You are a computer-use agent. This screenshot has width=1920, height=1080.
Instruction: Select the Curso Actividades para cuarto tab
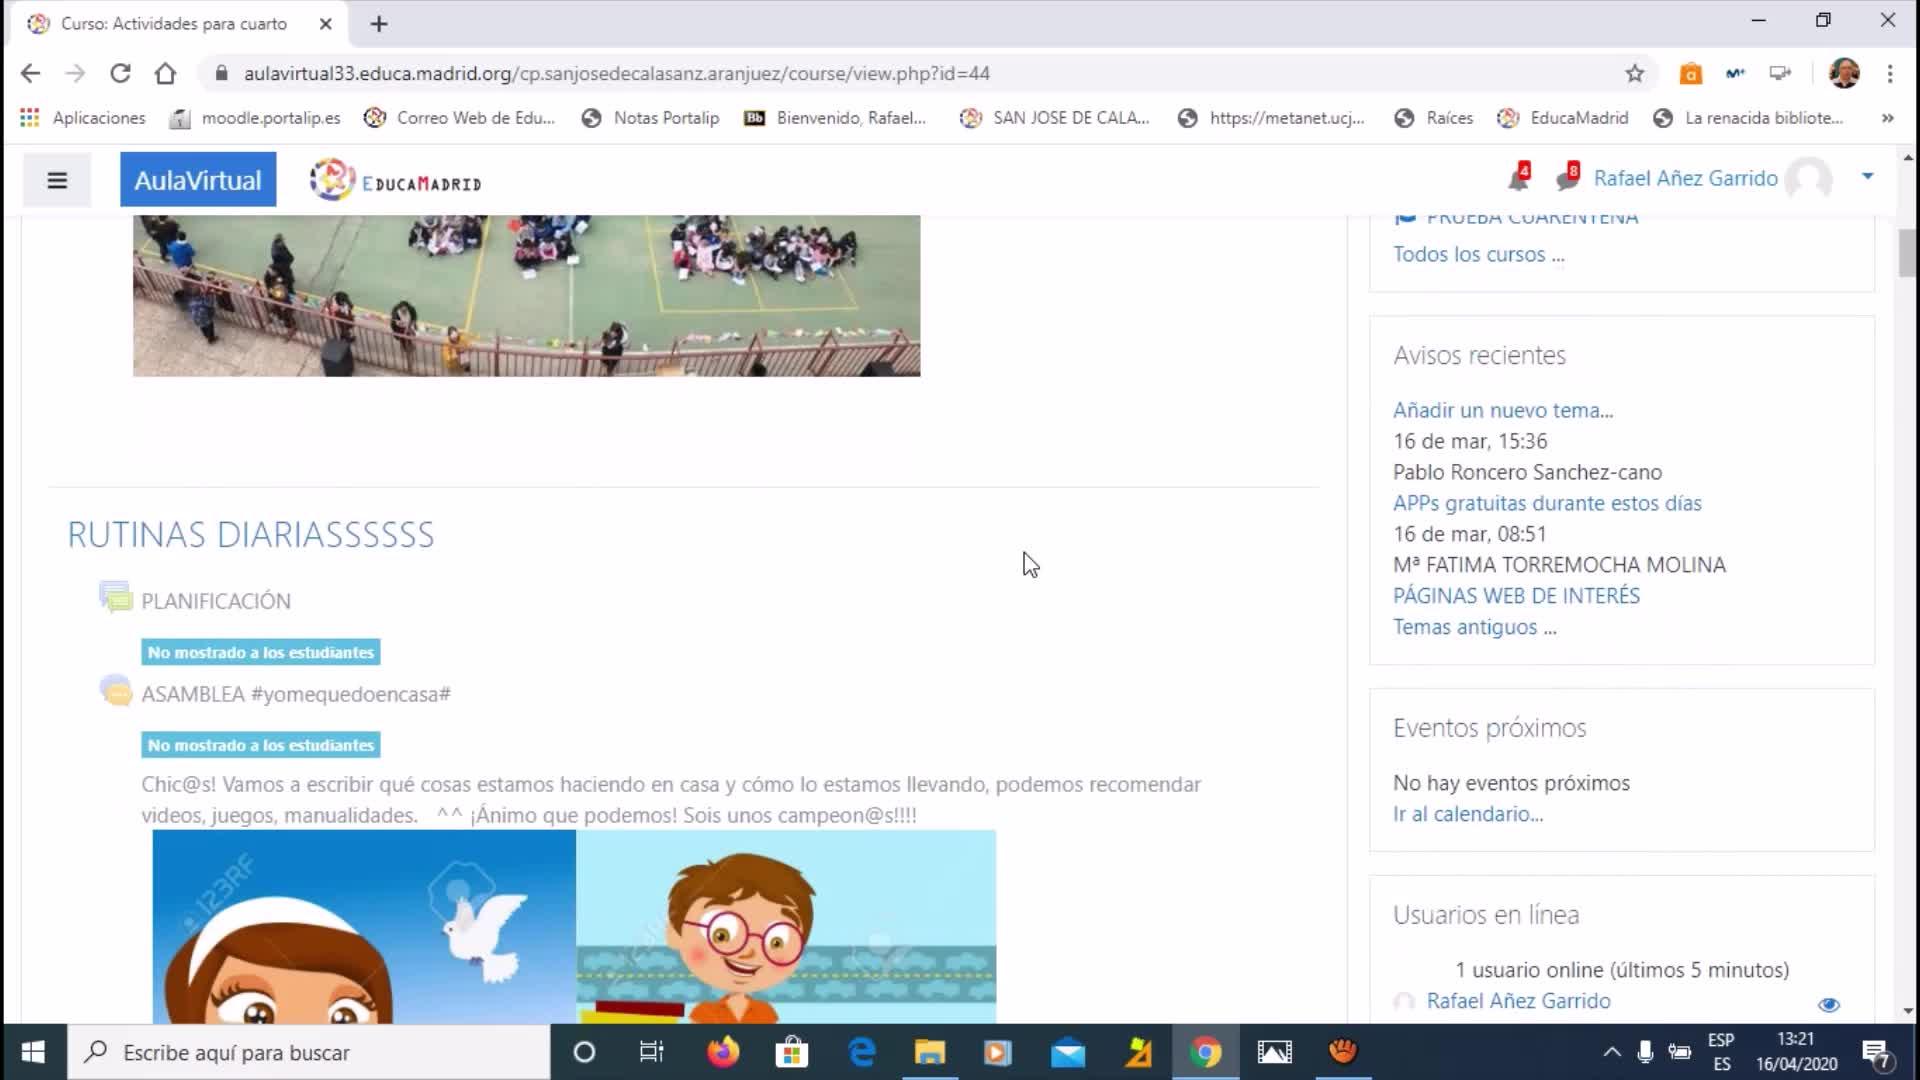pyautogui.click(x=174, y=23)
